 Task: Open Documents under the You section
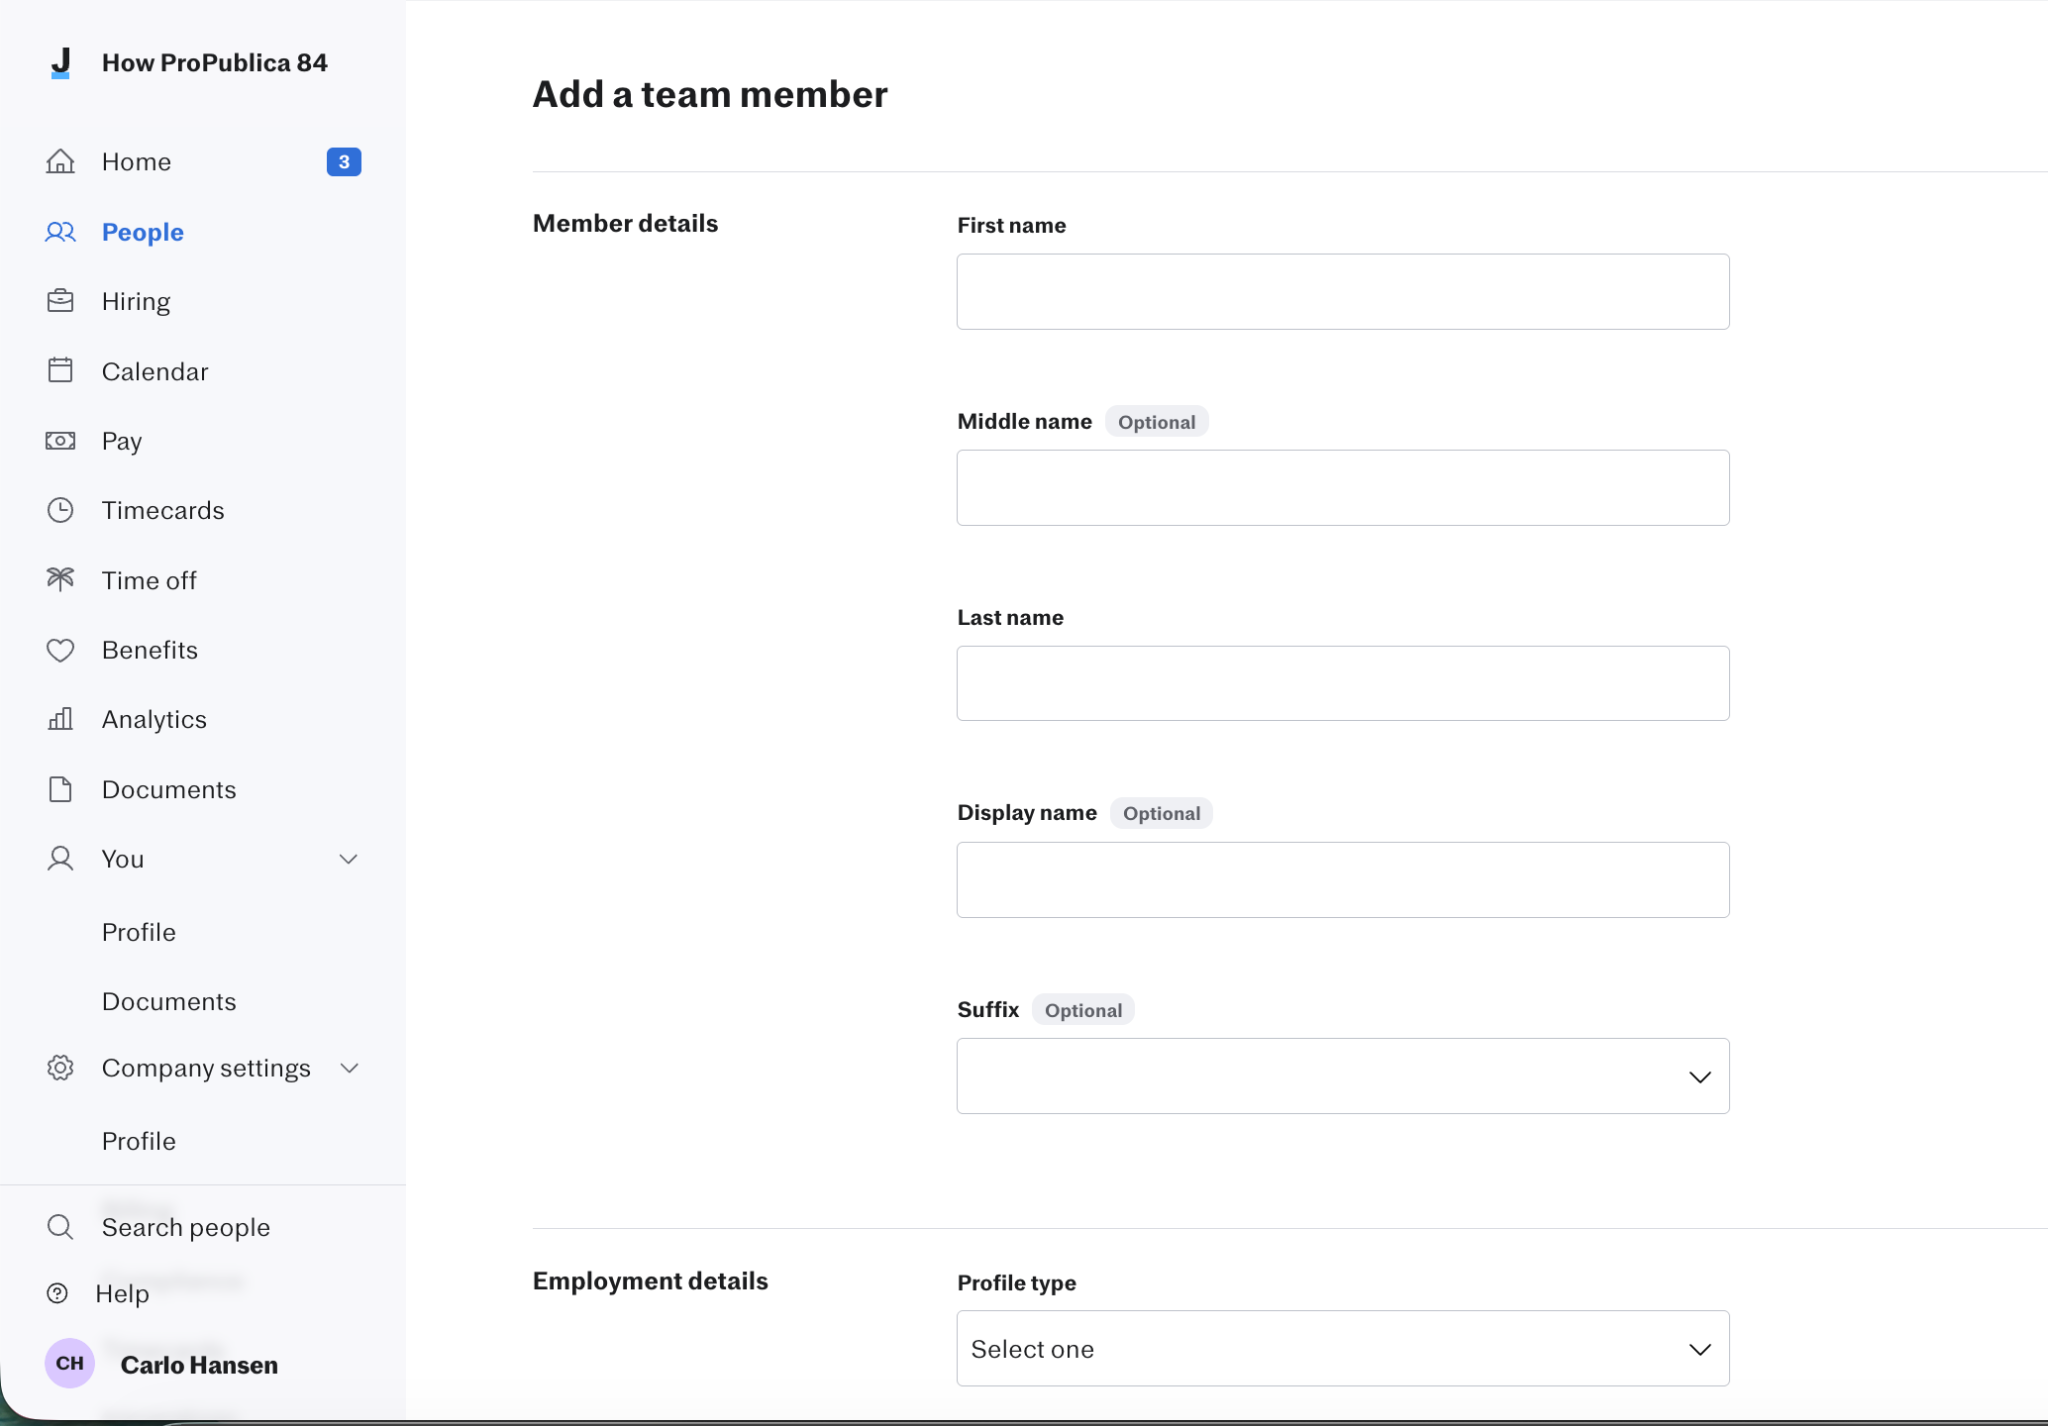(x=169, y=1001)
